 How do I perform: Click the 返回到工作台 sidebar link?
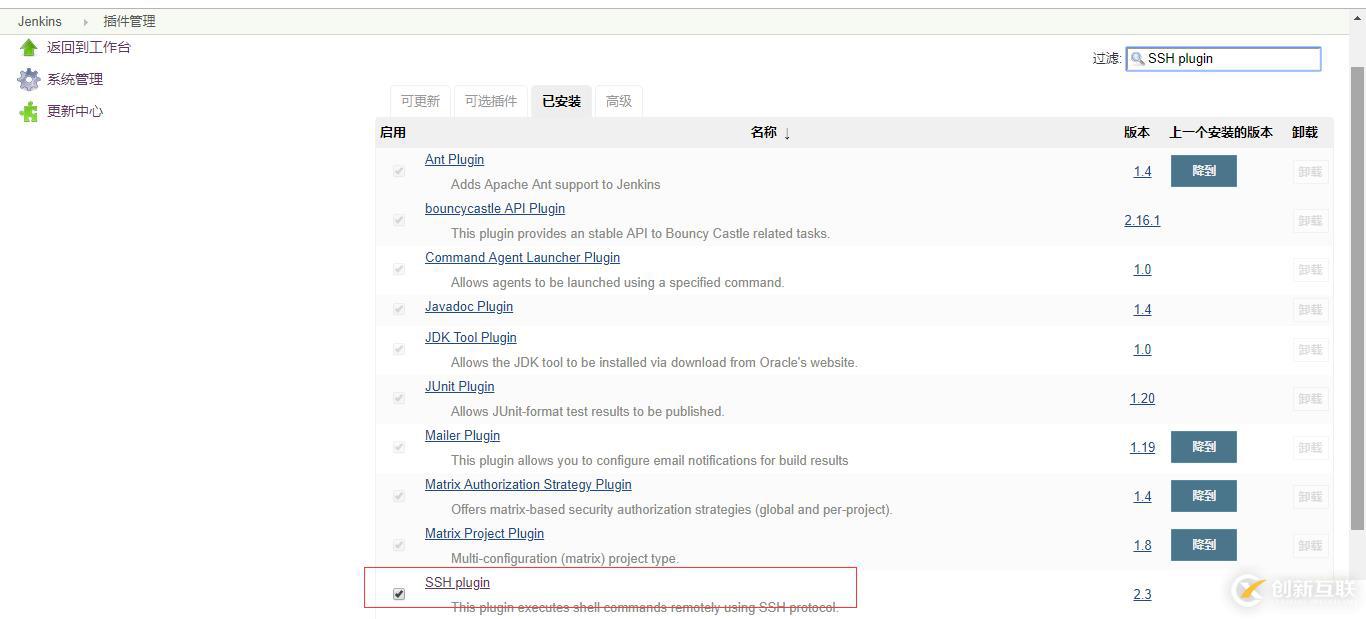(x=89, y=47)
